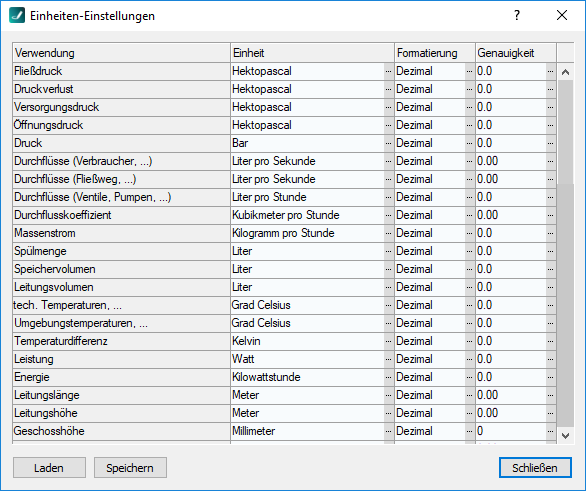The height and width of the screenshot is (491, 586).
Task: Open unit dropdown for Fließdruck row
Action: (389, 71)
